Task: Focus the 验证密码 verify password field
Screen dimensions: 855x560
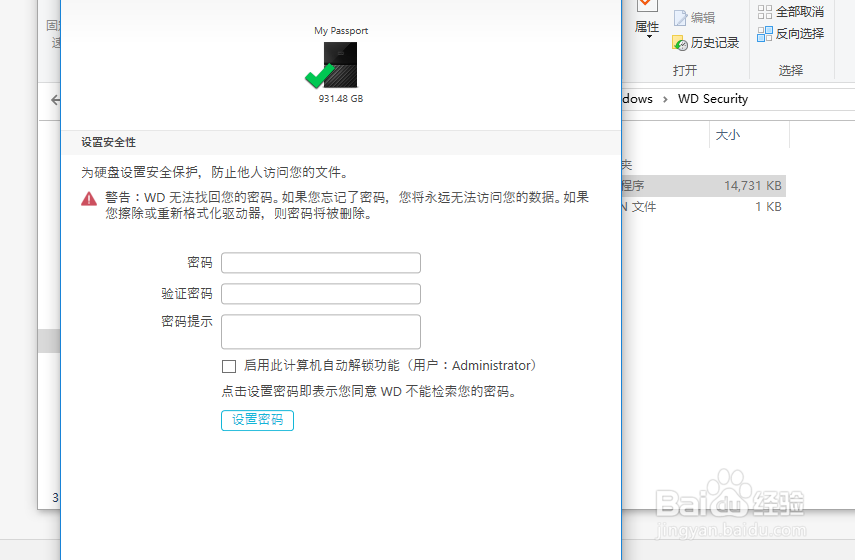Action: coord(321,294)
